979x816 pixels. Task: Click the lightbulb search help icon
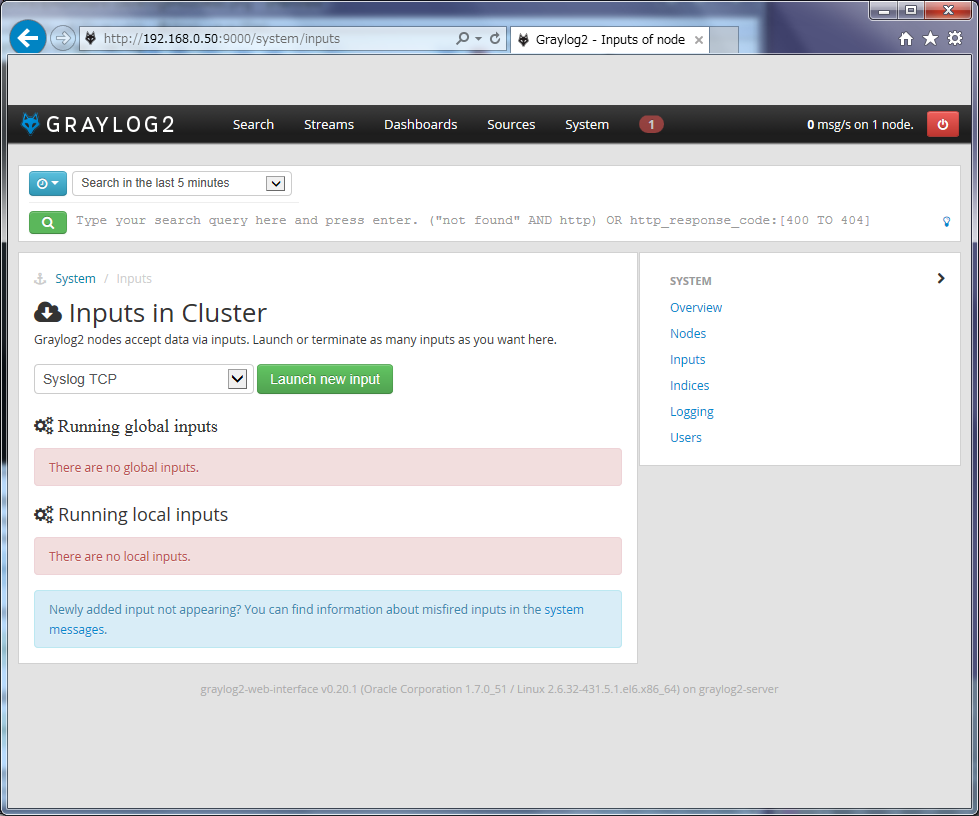pyautogui.click(x=947, y=222)
